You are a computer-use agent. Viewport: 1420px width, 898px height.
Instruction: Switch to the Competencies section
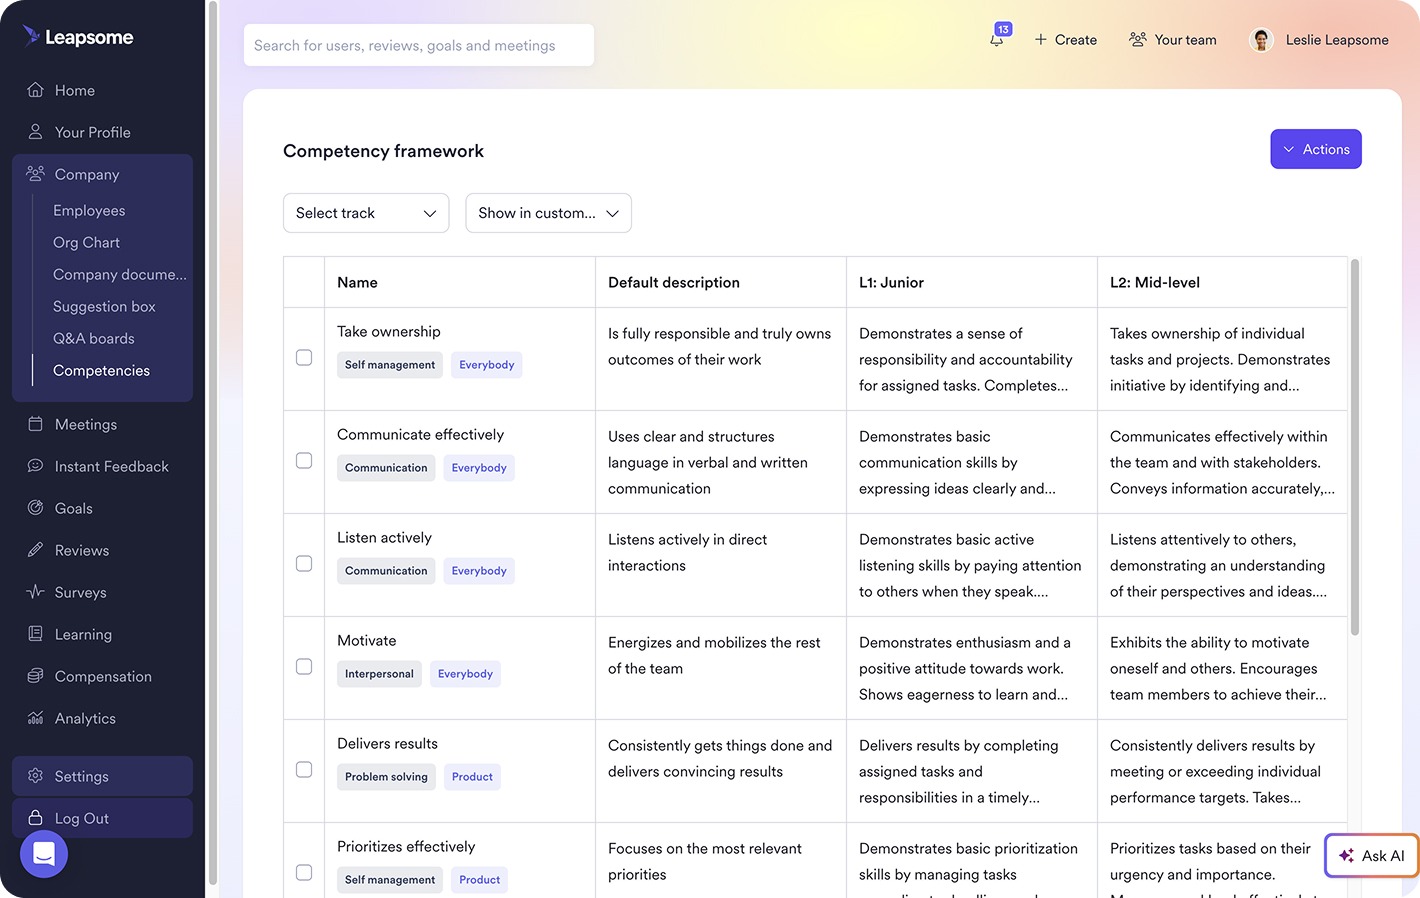[101, 370]
